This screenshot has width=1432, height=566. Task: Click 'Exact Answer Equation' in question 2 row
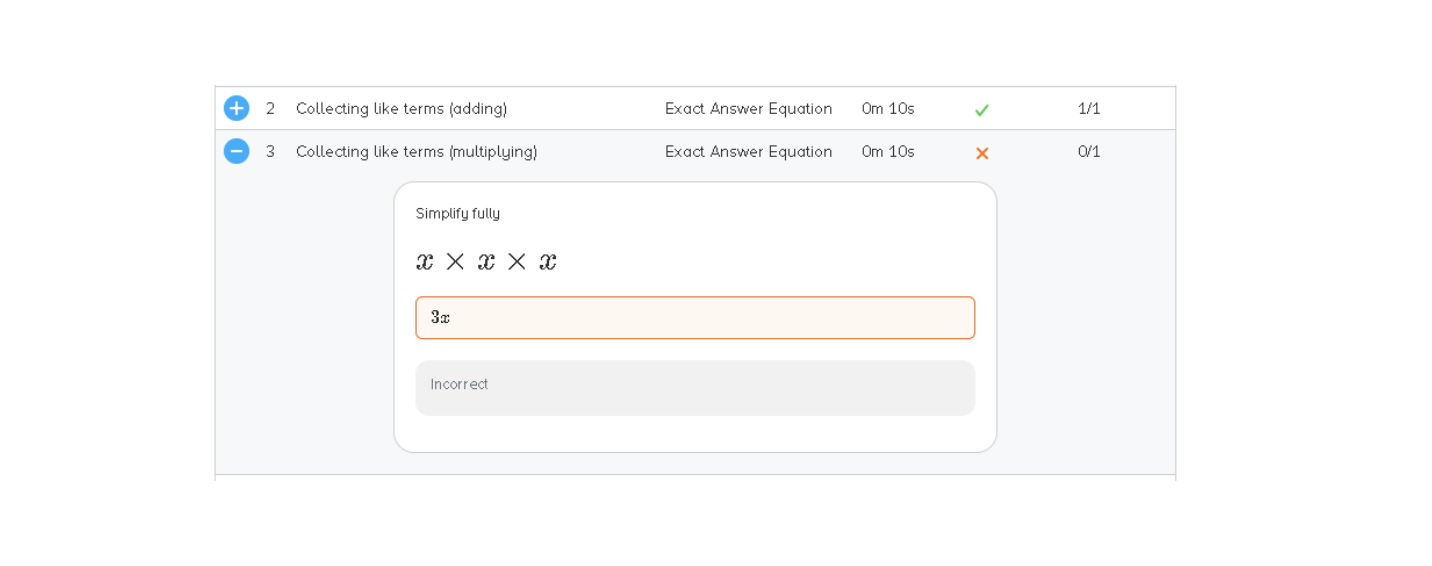pos(748,109)
